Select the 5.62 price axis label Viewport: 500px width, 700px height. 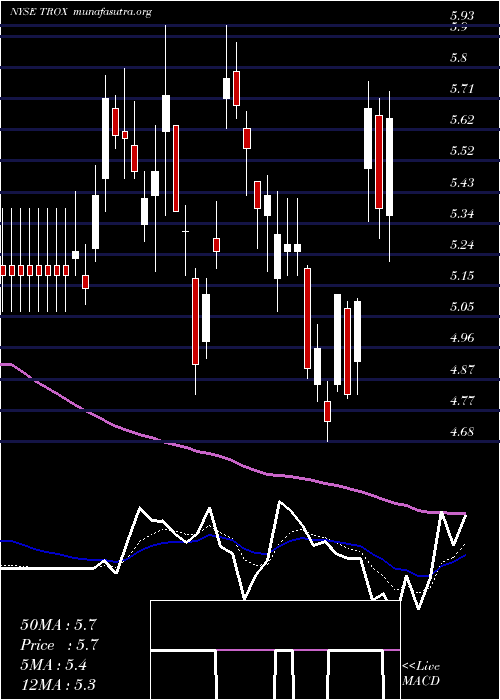pos(462,120)
